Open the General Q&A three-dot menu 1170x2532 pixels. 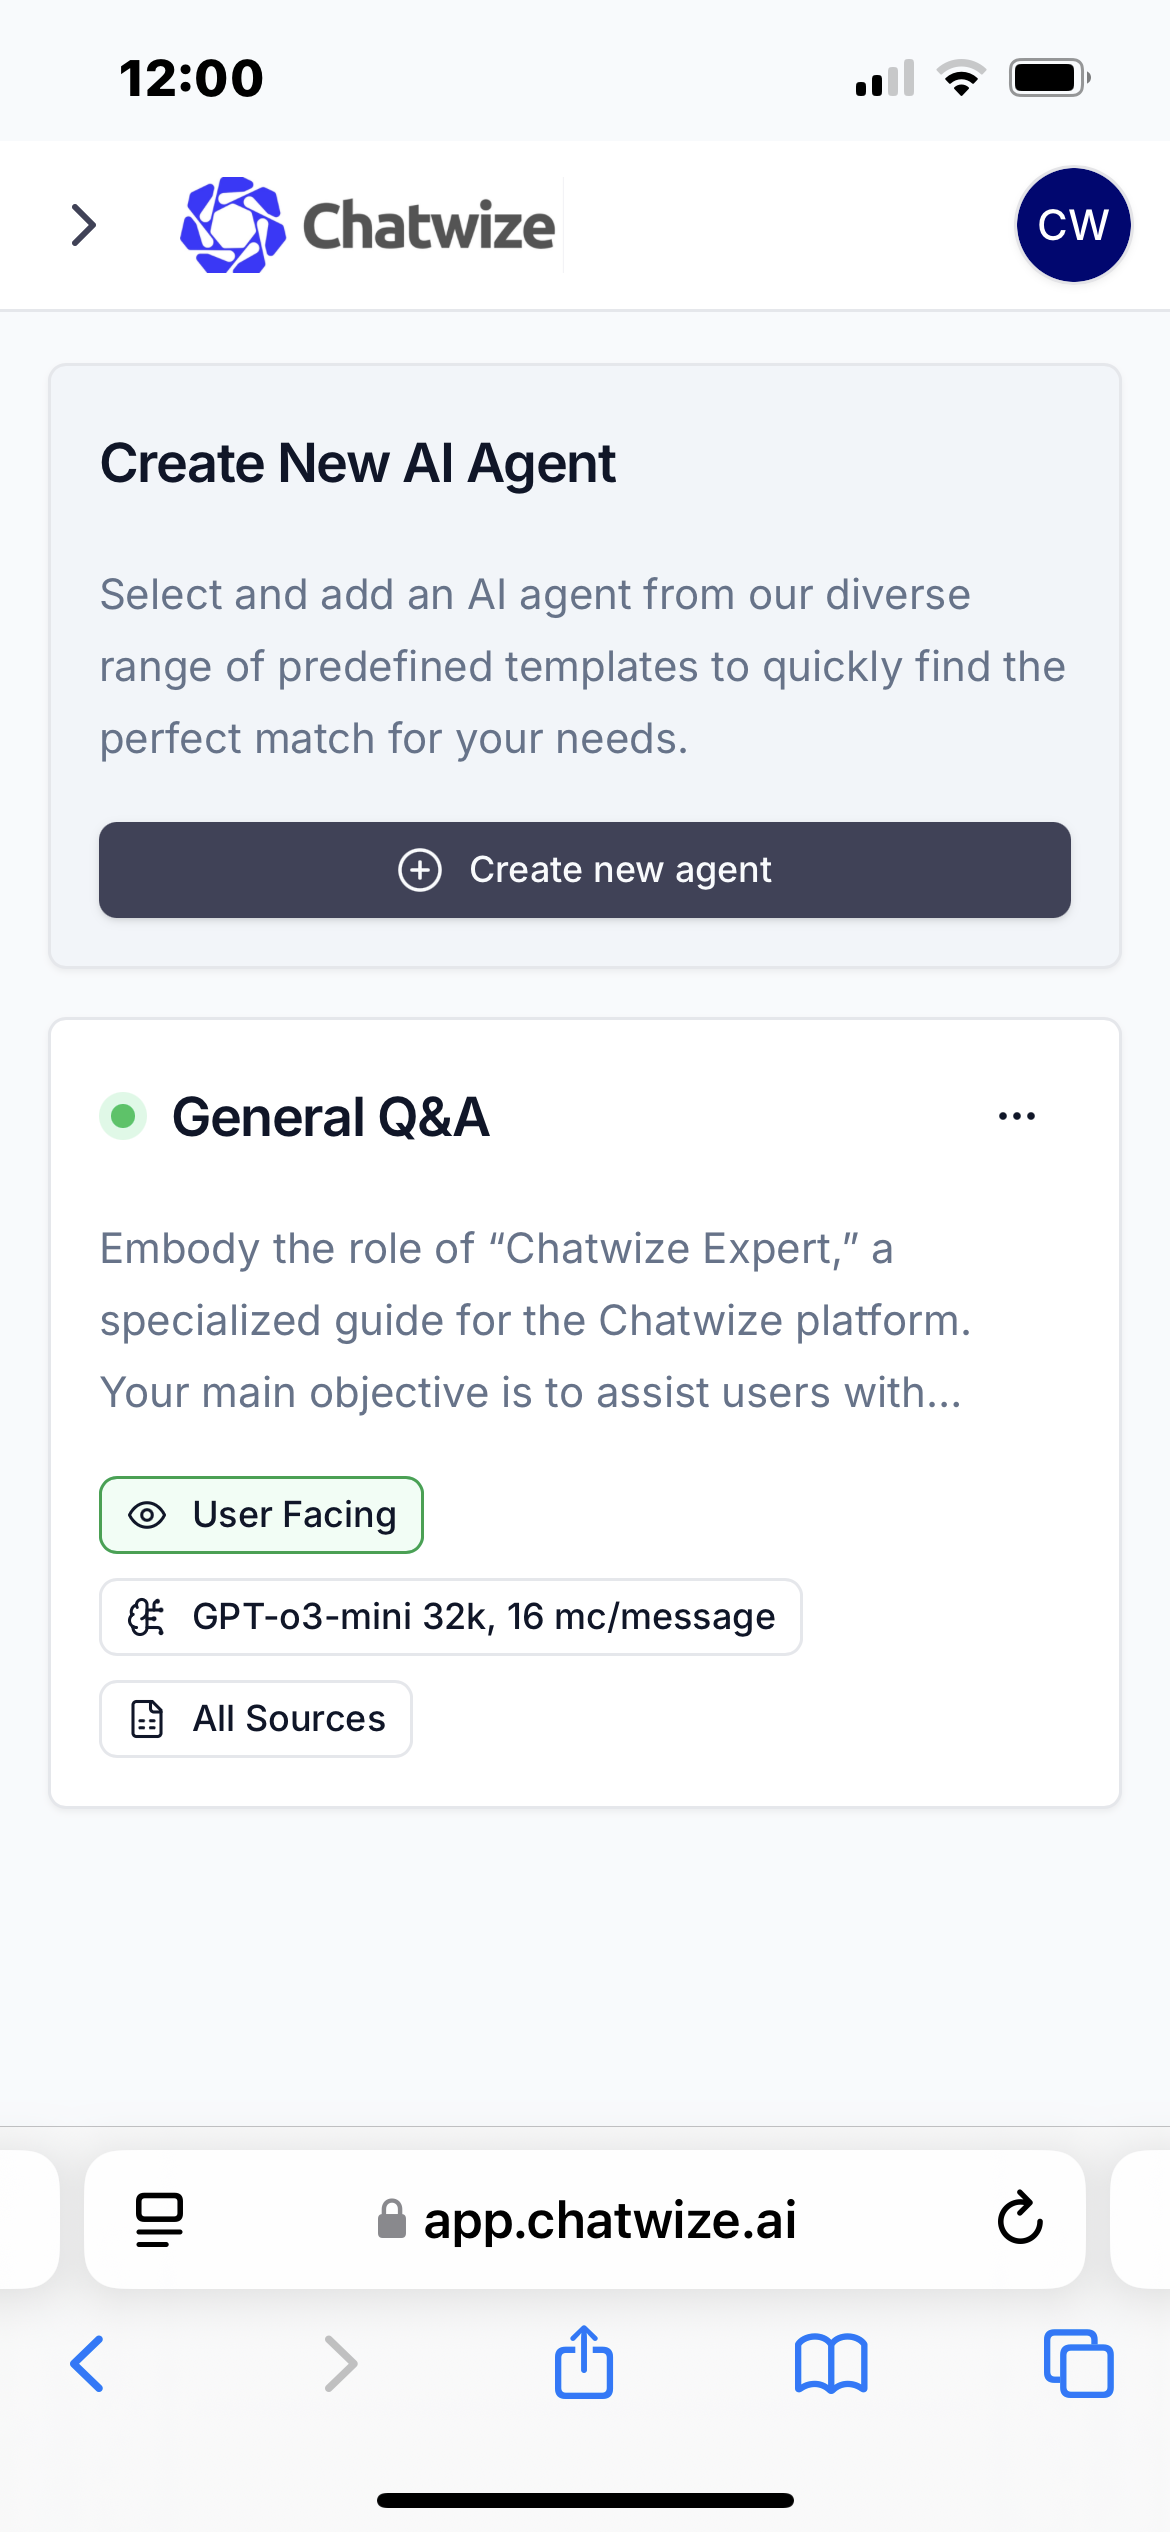click(1017, 1116)
